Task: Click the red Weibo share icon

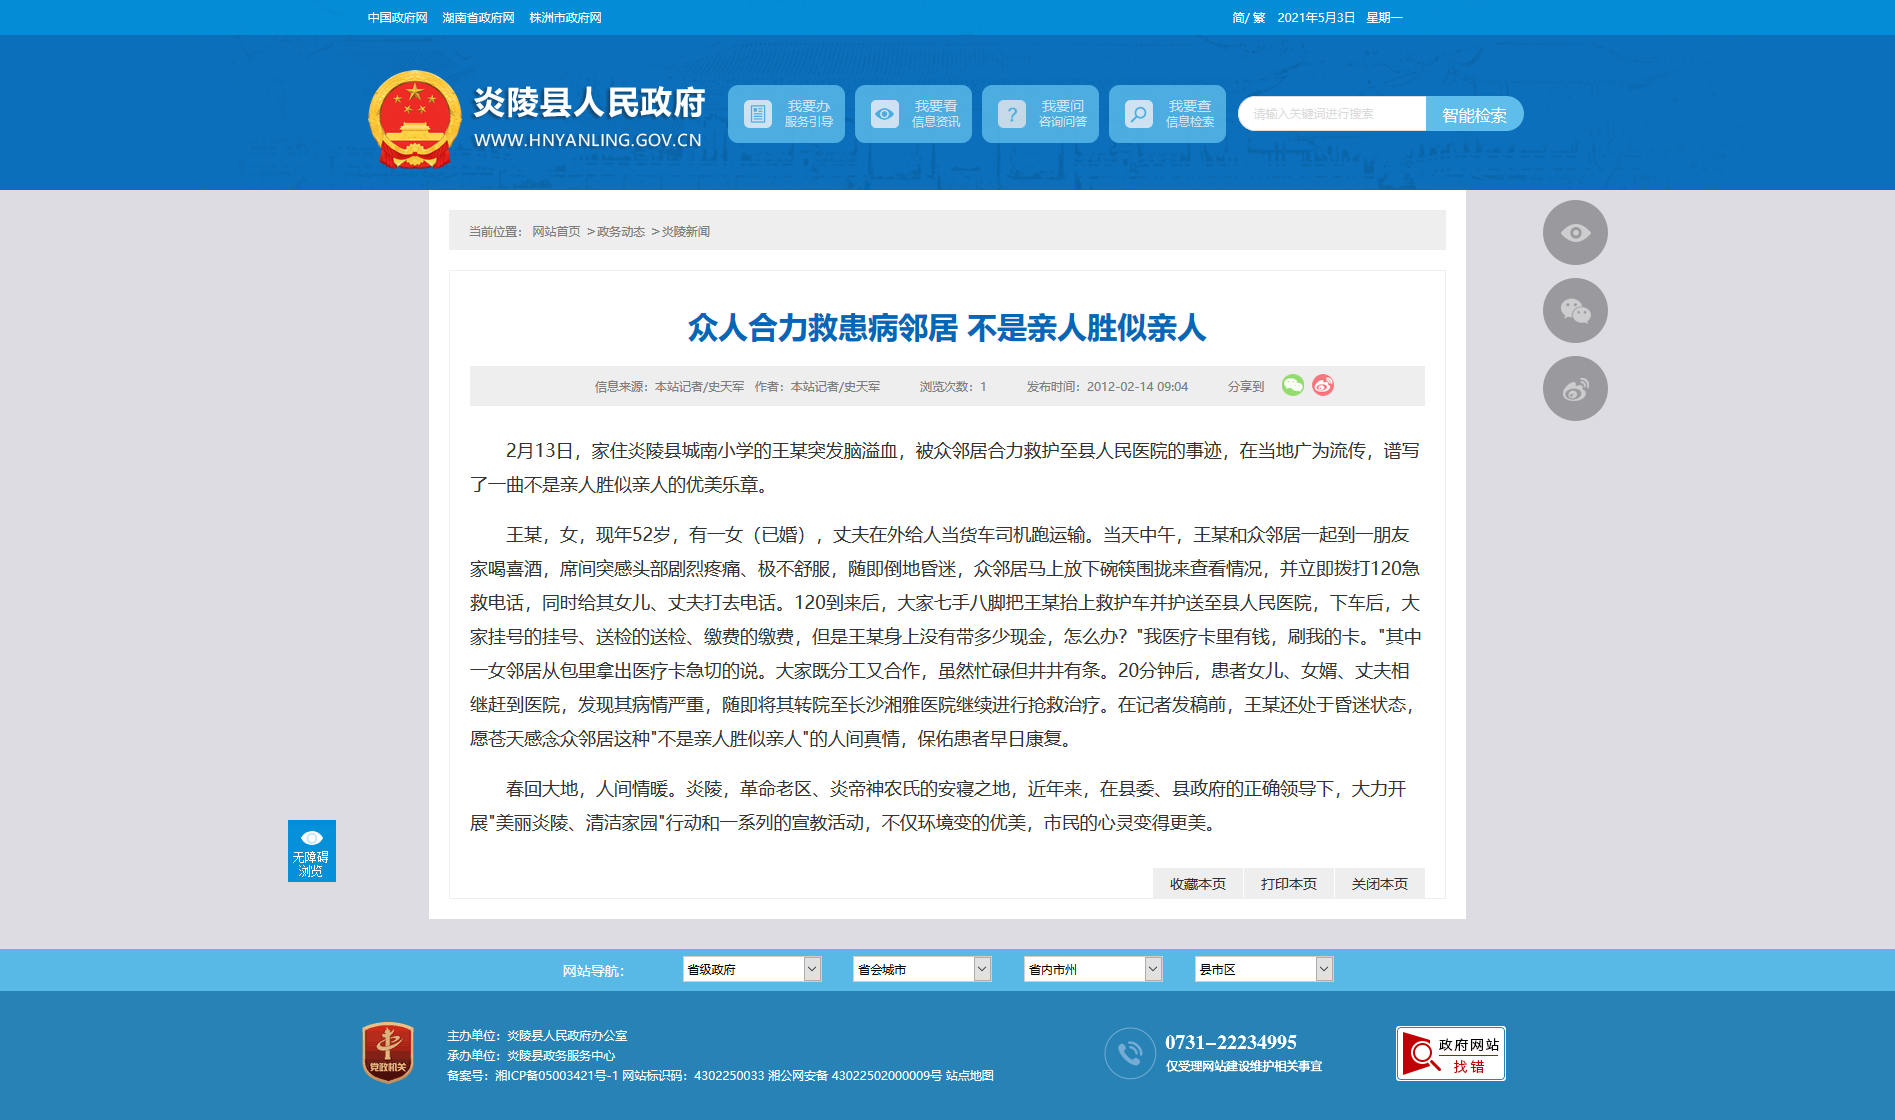Action: coord(1323,386)
